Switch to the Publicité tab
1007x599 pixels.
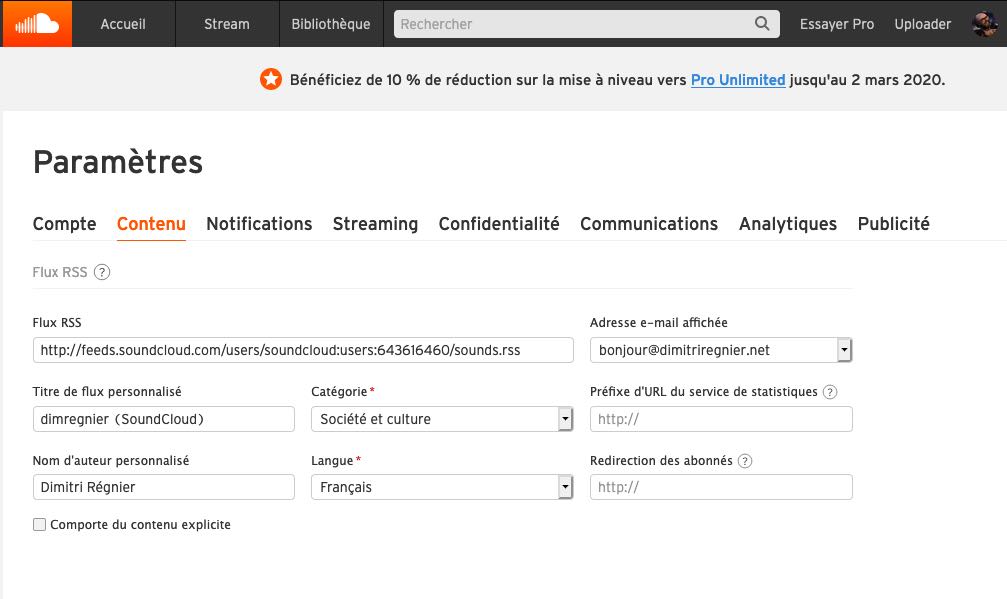(893, 224)
